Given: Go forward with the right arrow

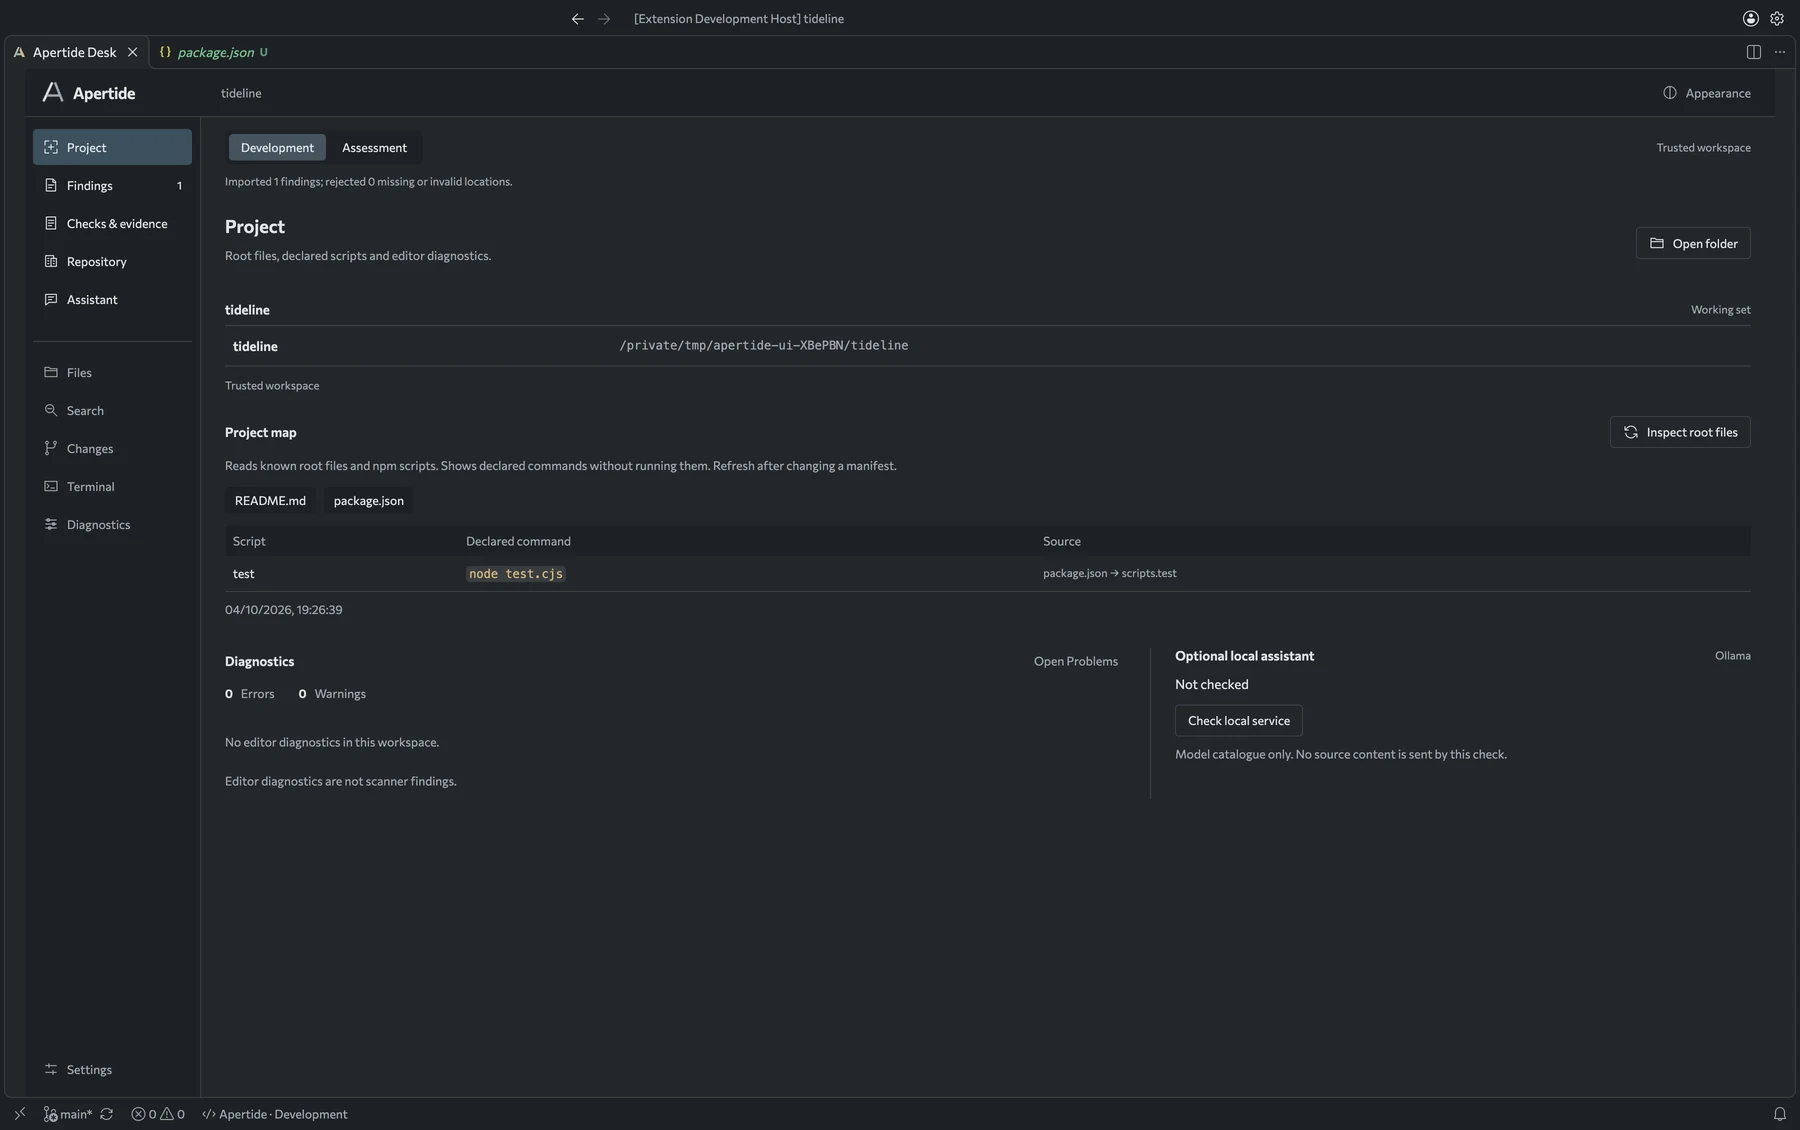Looking at the screenshot, I should pyautogui.click(x=604, y=19).
